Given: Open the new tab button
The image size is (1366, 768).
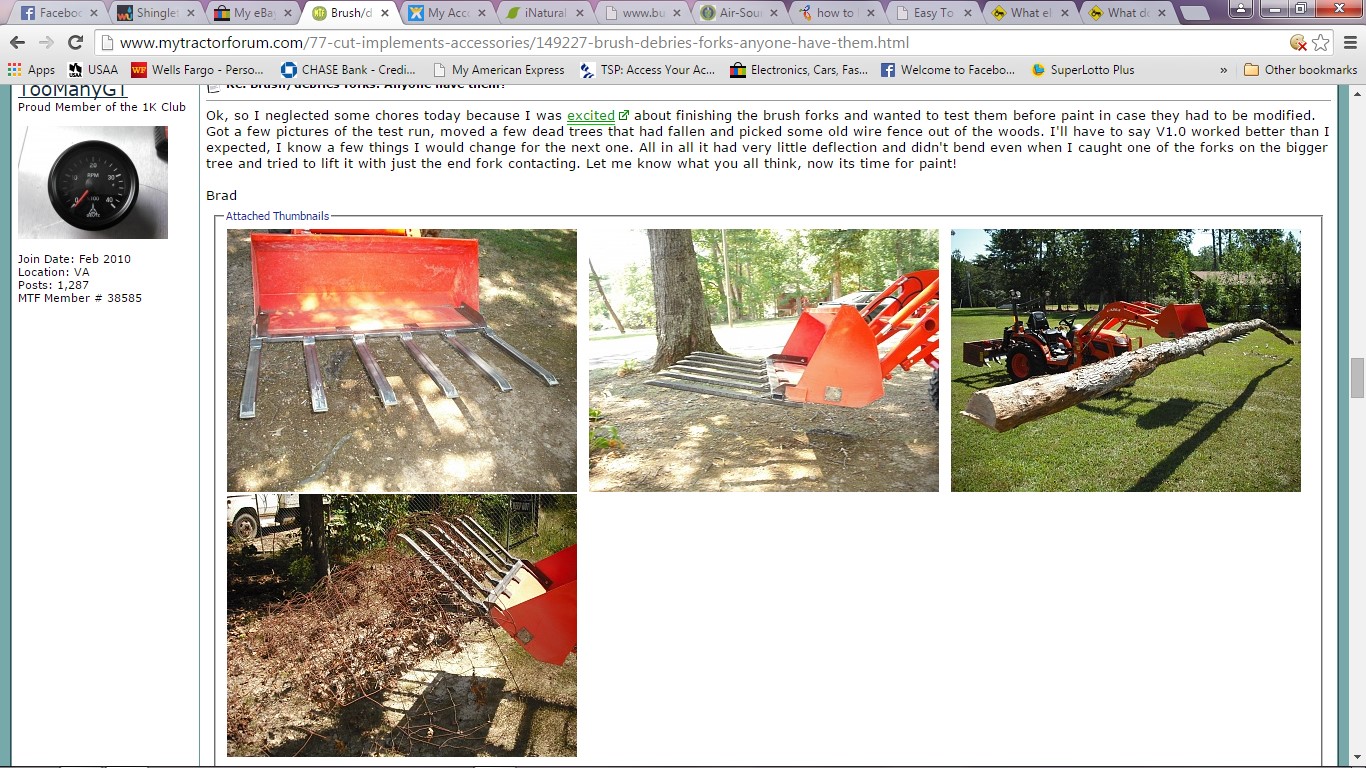Looking at the screenshot, I should (x=1194, y=14).
